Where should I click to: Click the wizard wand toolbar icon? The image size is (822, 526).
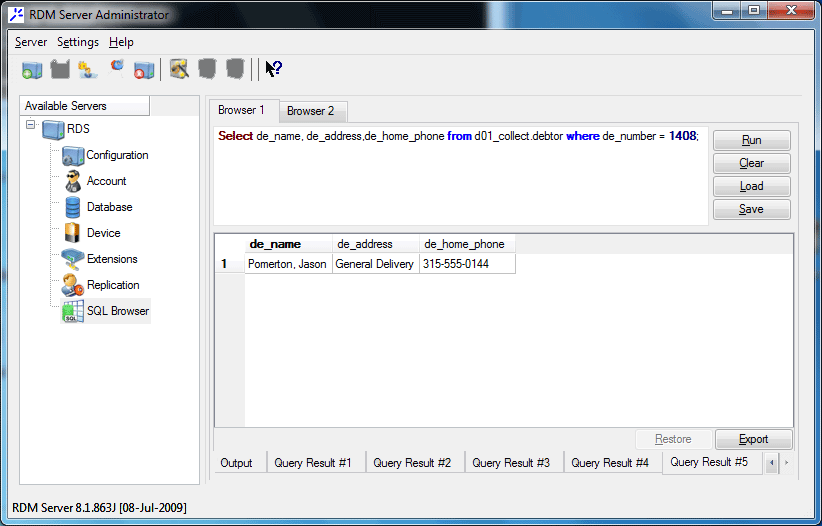tap(179, 69)
